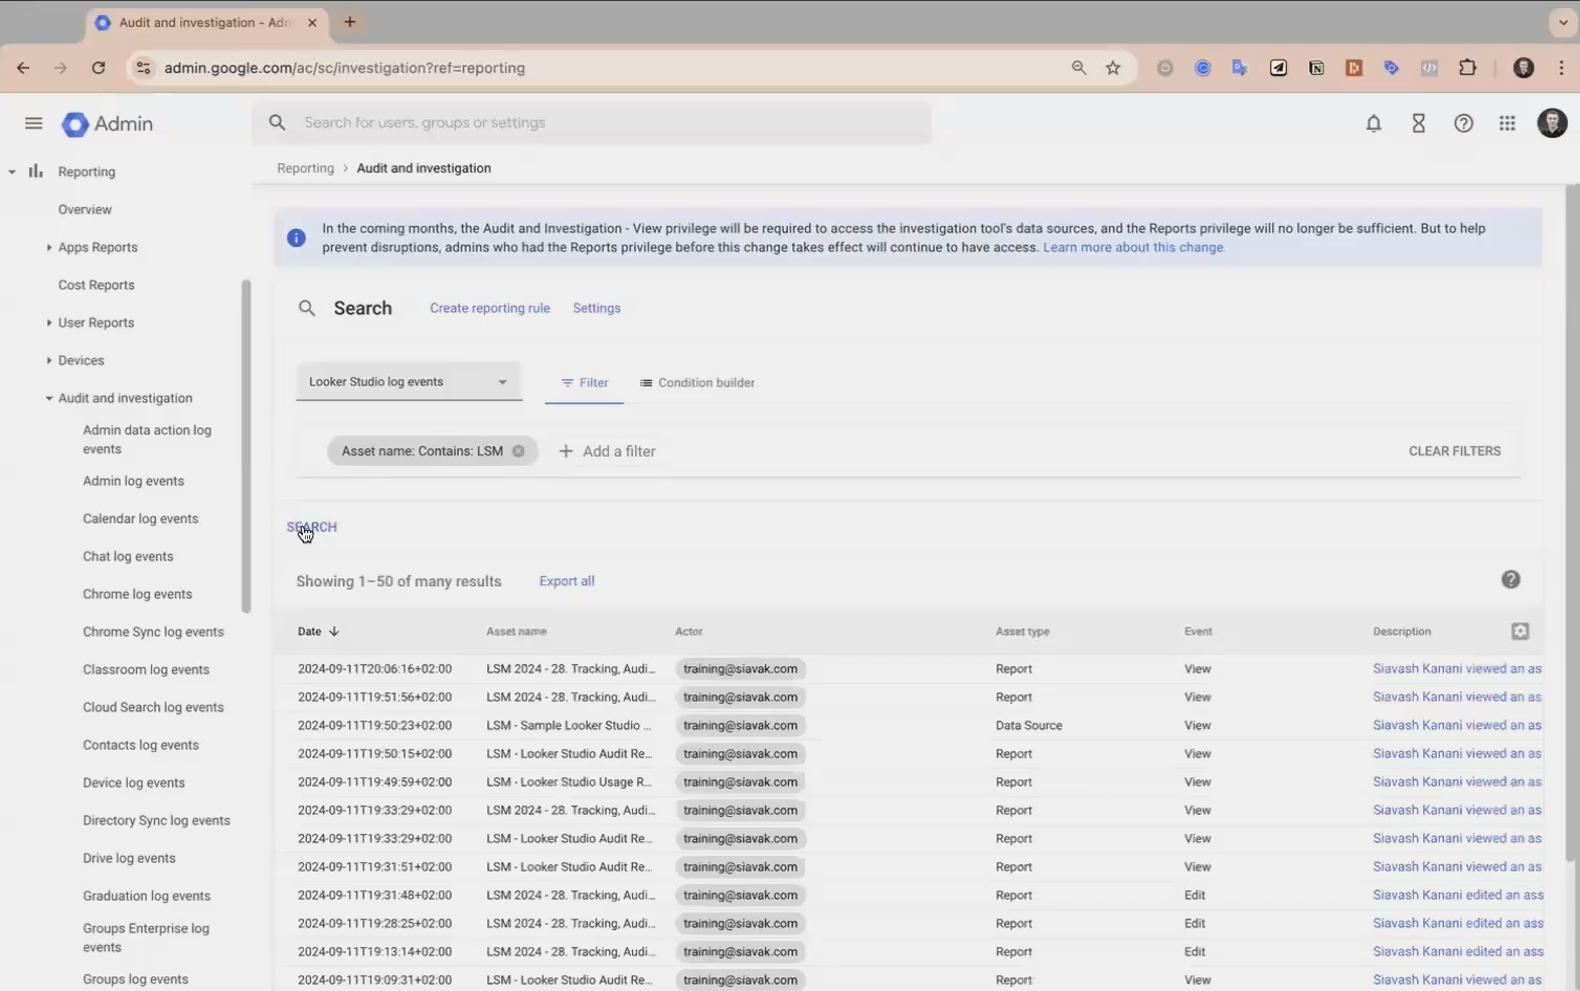Click Export all link
This screenshot has height=991, width=1580.
[x=566, y=581]
